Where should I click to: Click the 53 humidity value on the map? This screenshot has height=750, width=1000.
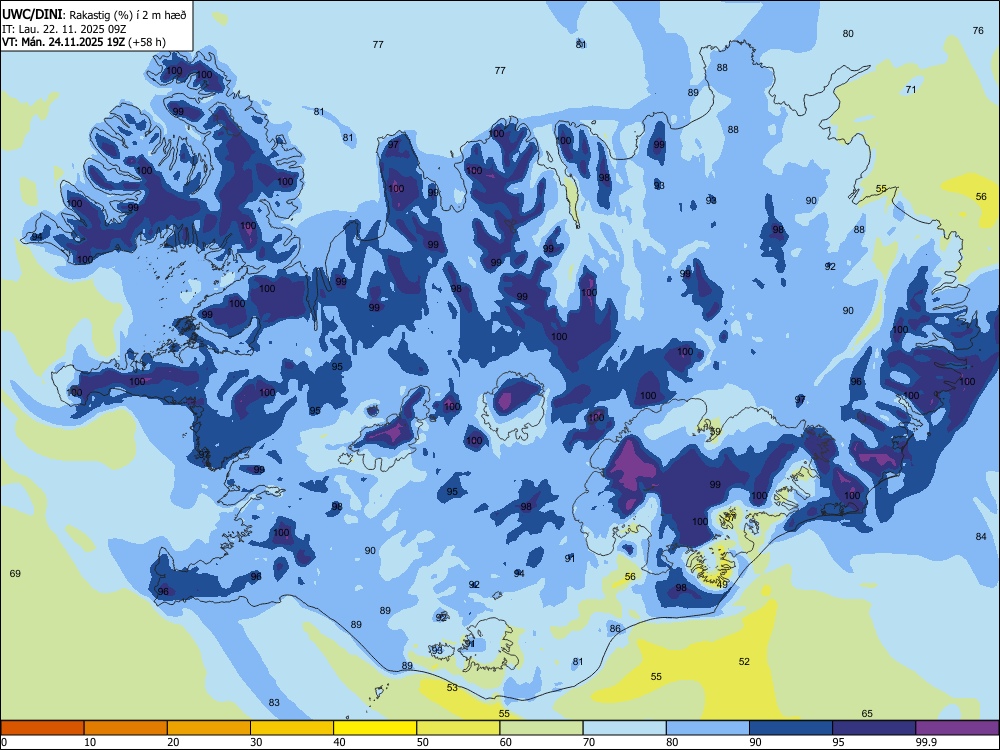coord(452,688)
